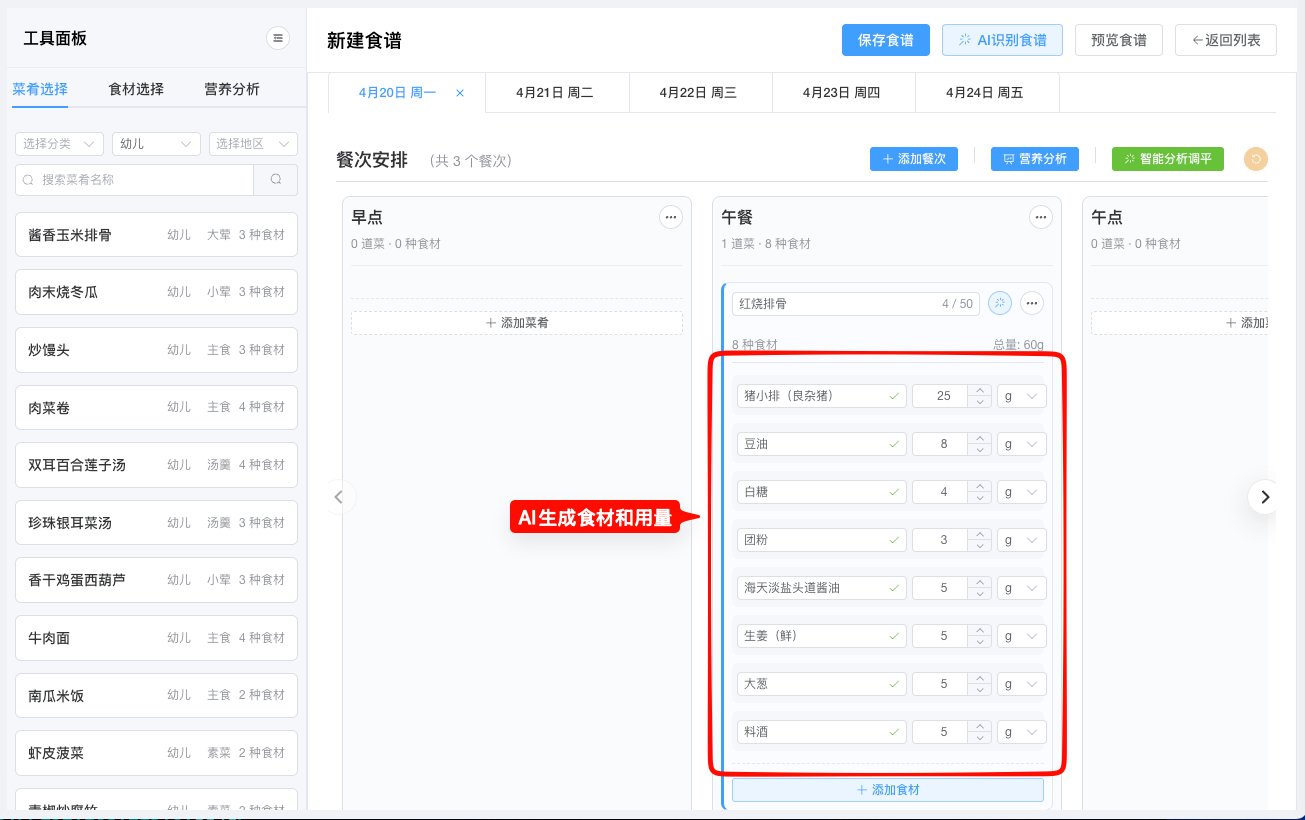Open the unit dropdown (g) for 大葱
The image size is (1305, 820).
[1021, 683]
